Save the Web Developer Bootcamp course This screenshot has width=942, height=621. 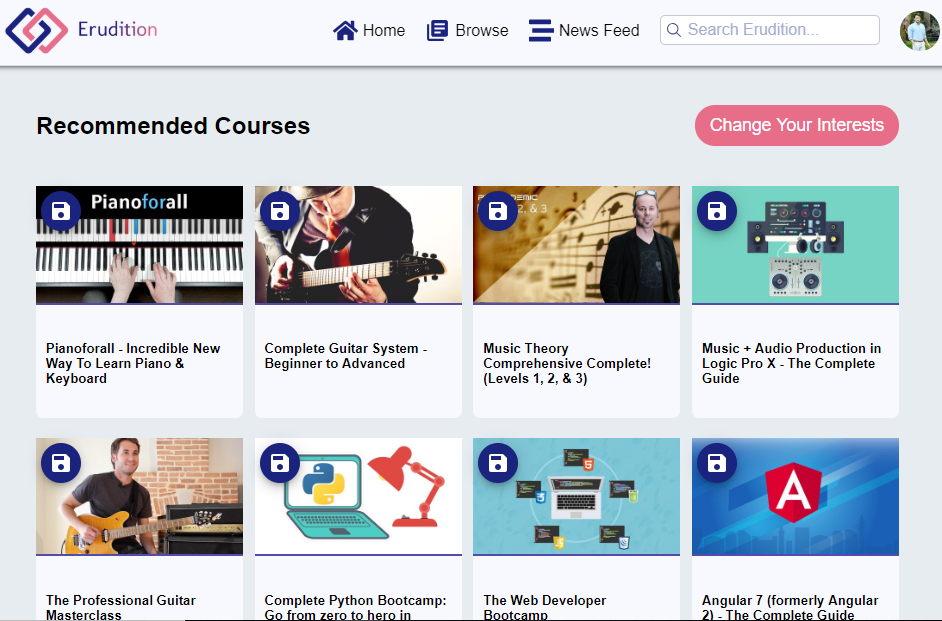click(498, 463)
